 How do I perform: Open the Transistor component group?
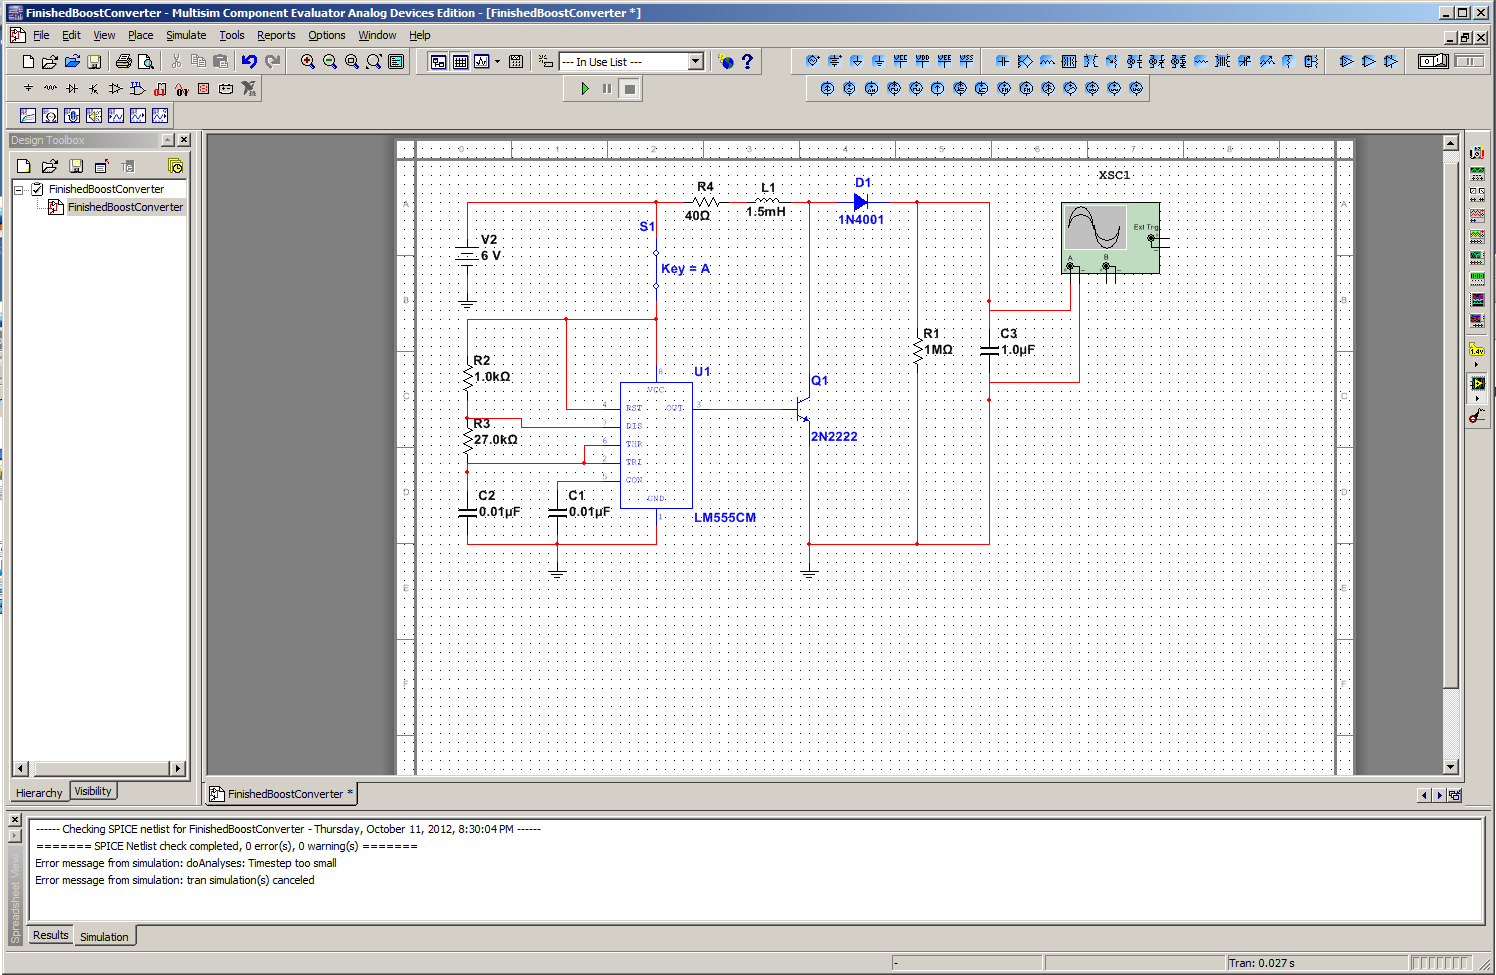[94, 88]
